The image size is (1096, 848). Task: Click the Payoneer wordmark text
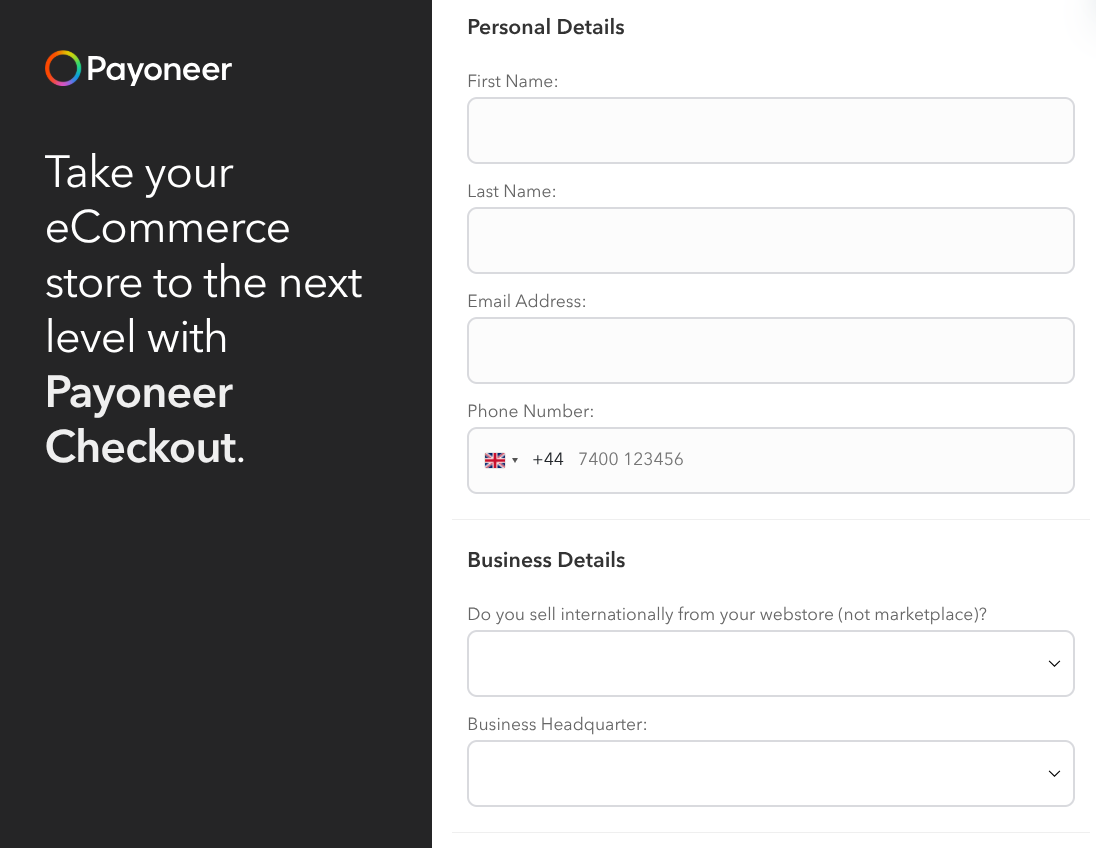(159, 70)
